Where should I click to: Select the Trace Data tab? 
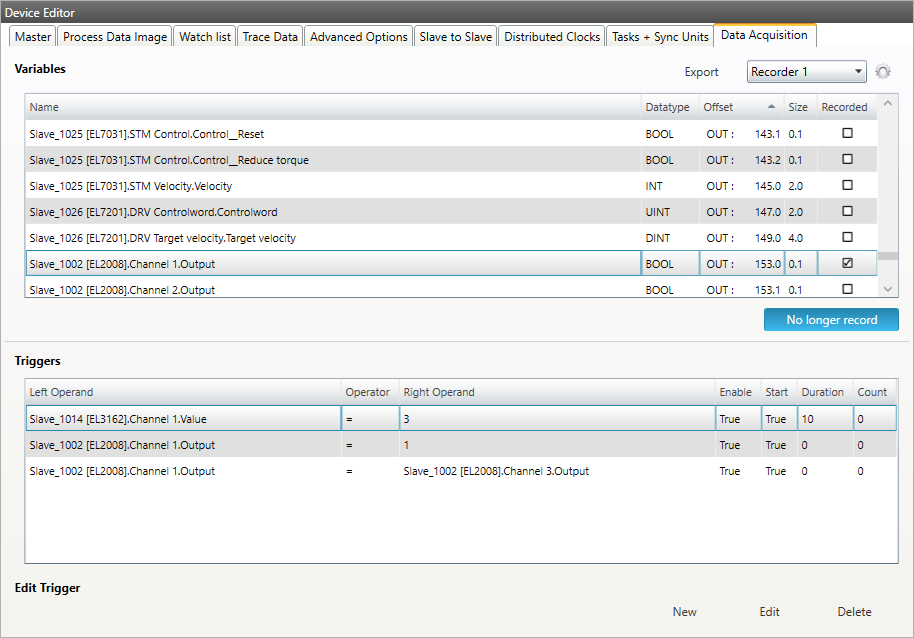(x=270, y=37)
